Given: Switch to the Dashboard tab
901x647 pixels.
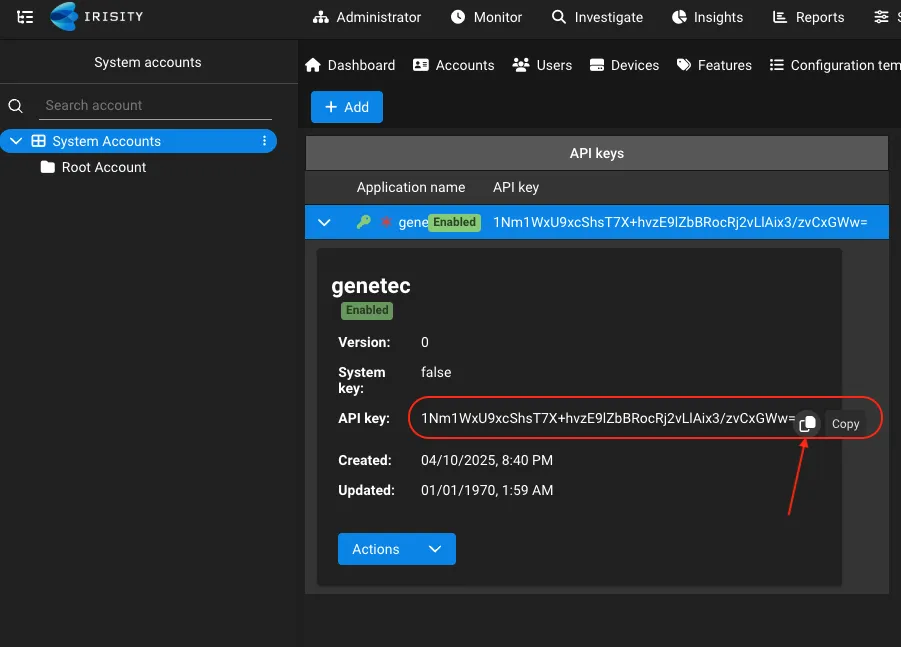Looking at the screenshot, I should click(x=350, y=66).
